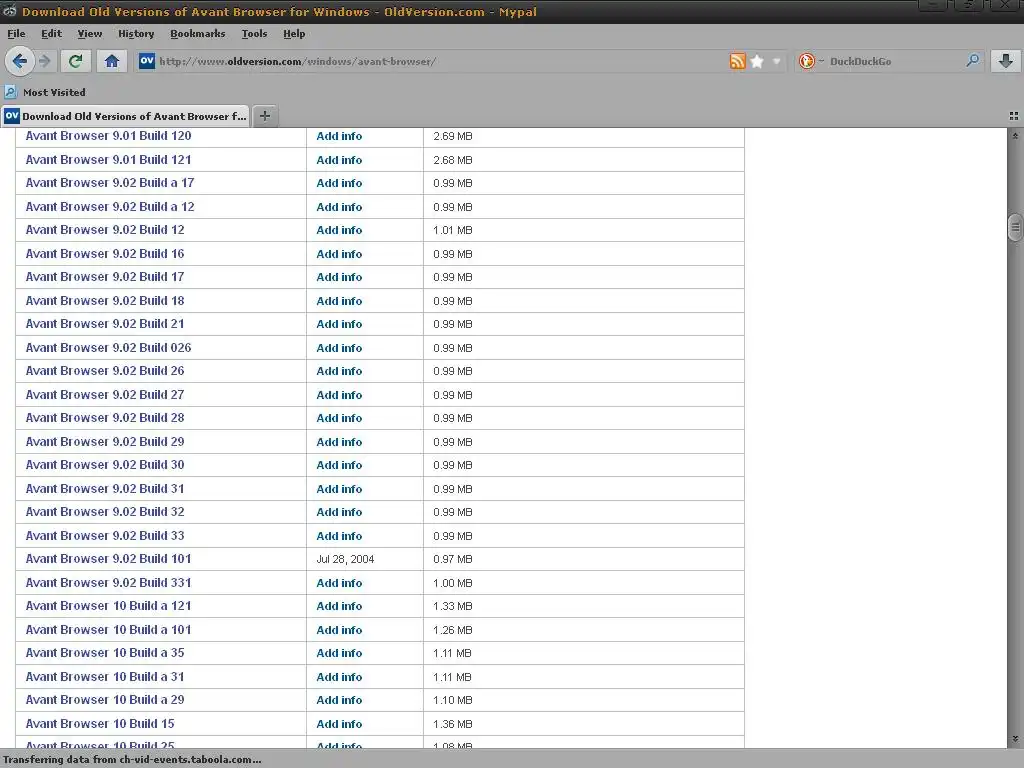Screen dimensions: 1024x768
Task: Open the Downloads arrow button
Action: [1006, 61]
